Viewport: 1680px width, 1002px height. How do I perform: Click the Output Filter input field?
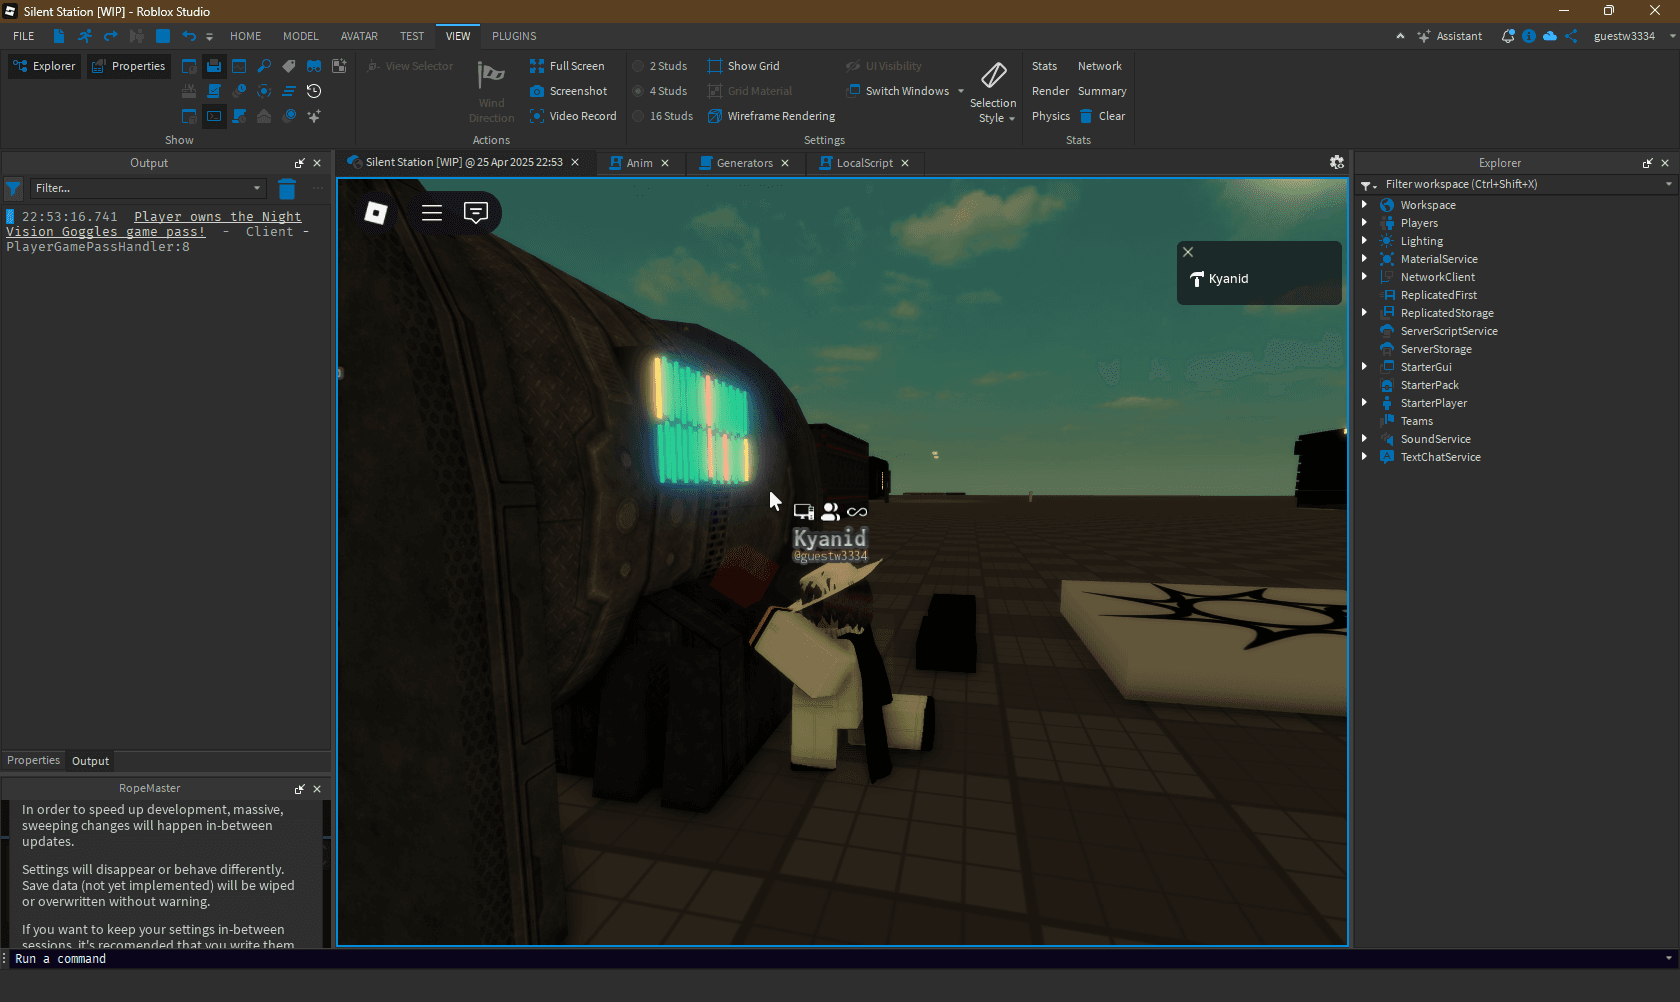pyautogui.click(x=148, y=188)
